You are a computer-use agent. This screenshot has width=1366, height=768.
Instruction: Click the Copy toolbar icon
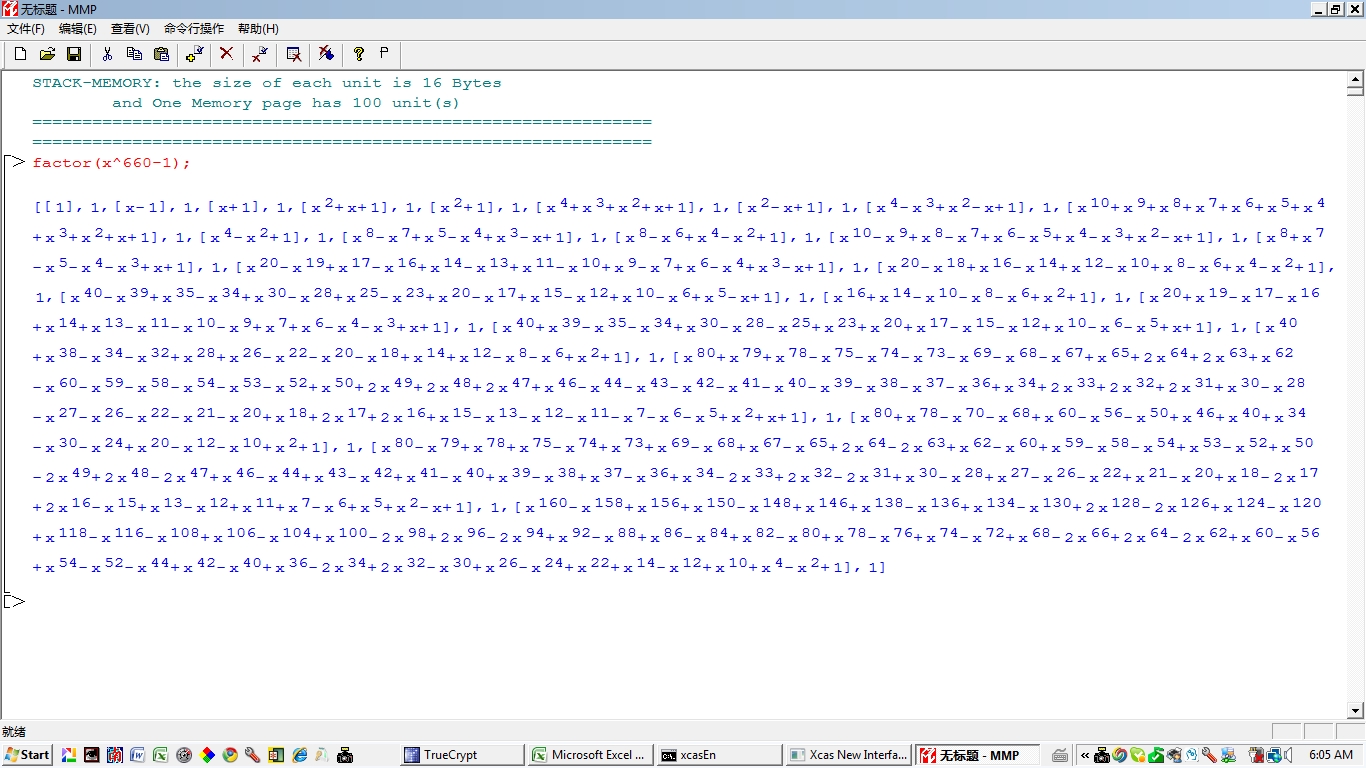pos(134,54)
